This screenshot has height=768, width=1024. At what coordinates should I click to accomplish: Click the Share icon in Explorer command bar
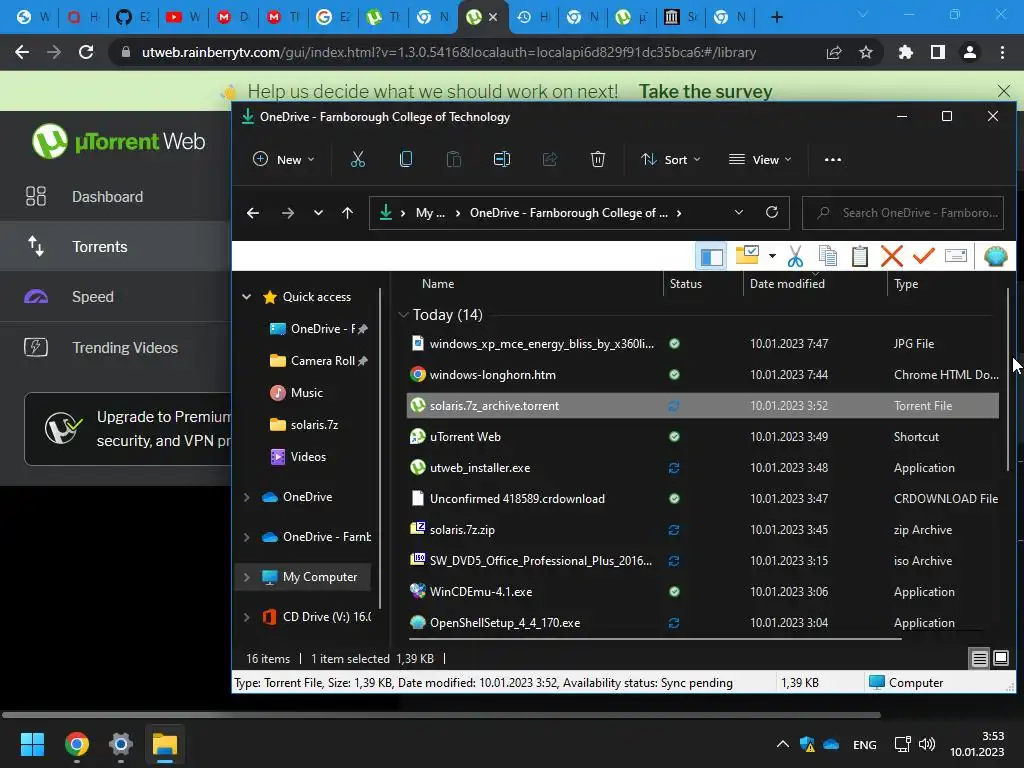550,159
